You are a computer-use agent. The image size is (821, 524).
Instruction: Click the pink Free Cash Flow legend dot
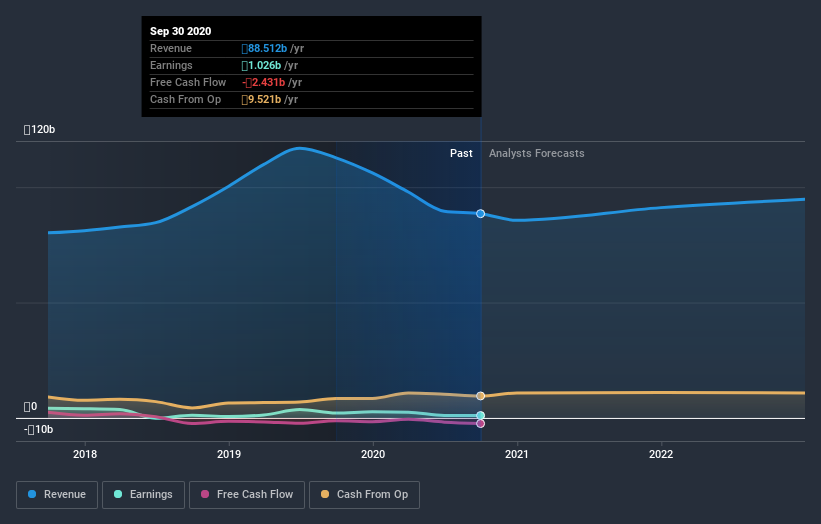(x=205, y=494)
